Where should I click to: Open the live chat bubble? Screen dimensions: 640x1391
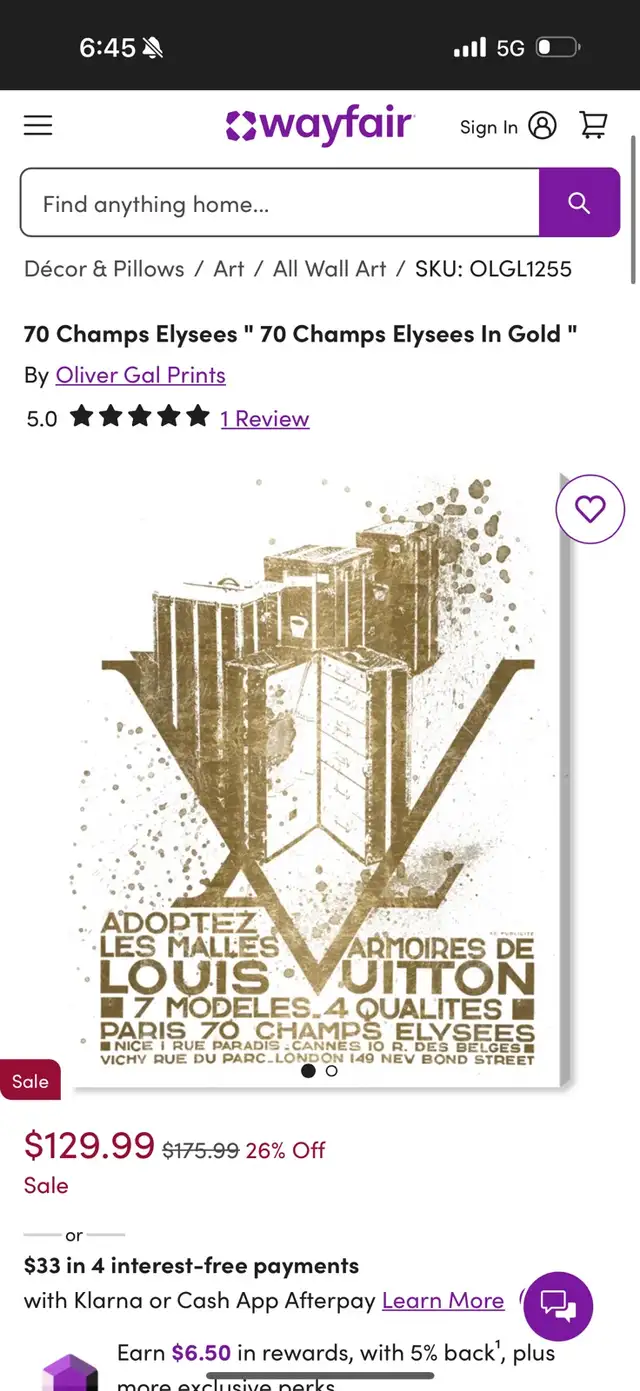558,1306
